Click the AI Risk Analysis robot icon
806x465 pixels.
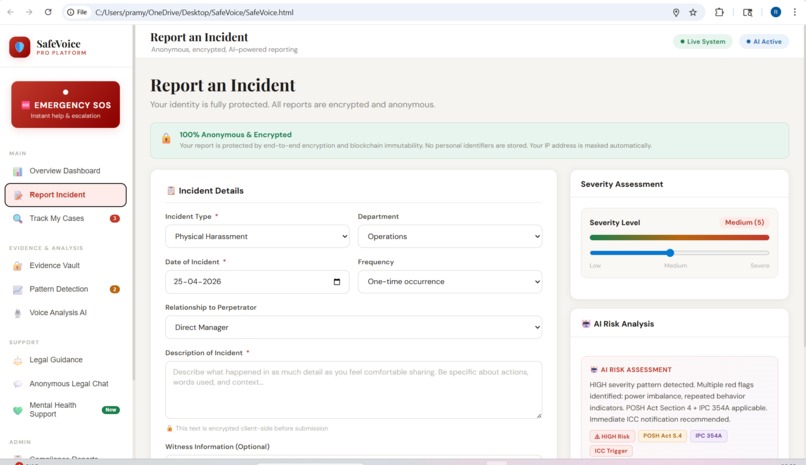coord(585,324)
